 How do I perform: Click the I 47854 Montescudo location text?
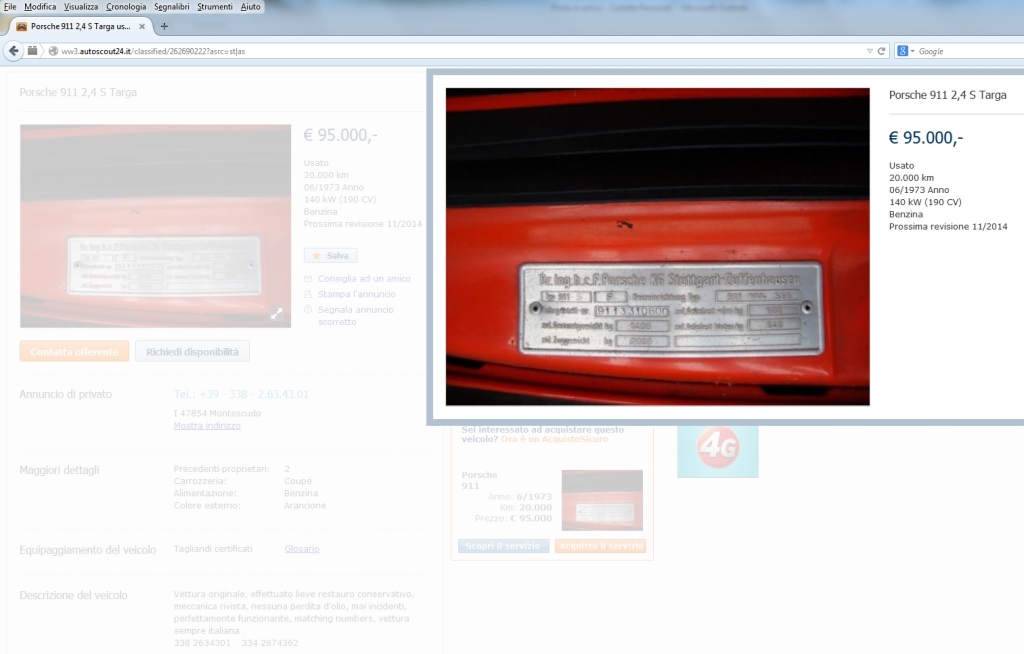click(x=217, y=413)
